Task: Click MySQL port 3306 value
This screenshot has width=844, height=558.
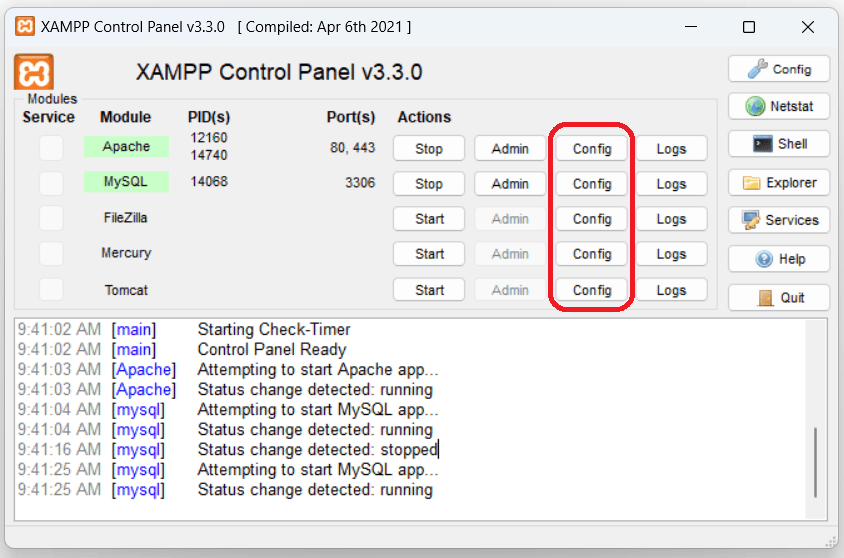Action: point(360,182)
